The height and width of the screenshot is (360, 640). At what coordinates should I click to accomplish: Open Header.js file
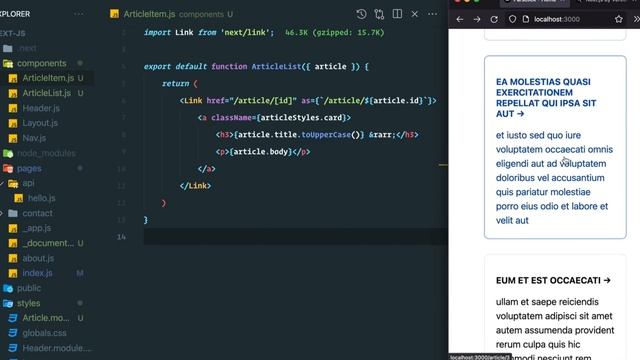41,108
